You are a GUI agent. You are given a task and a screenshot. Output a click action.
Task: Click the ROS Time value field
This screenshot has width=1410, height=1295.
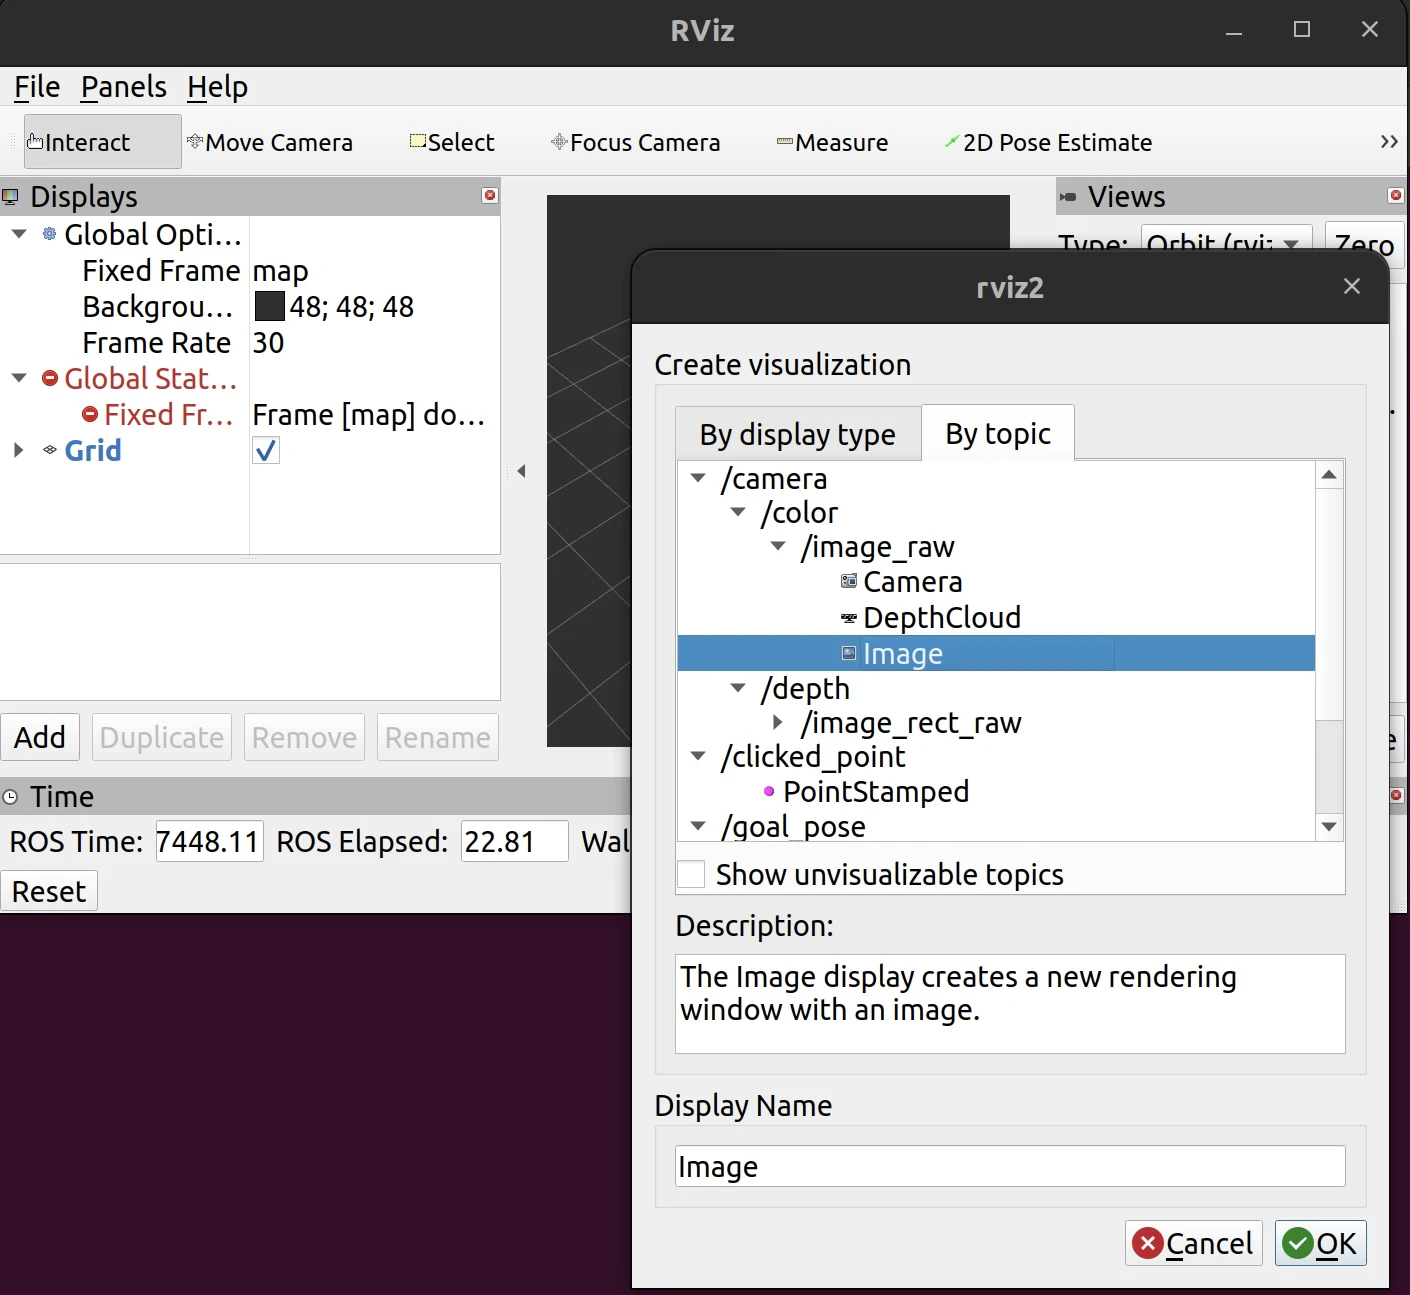(x=209, y=841)
